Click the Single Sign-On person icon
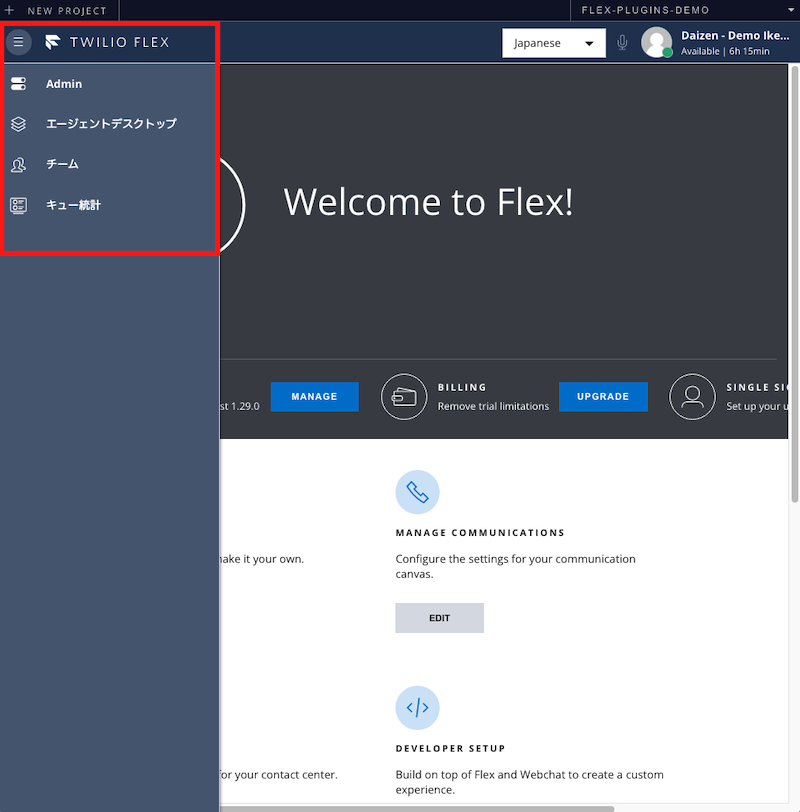 692,397
